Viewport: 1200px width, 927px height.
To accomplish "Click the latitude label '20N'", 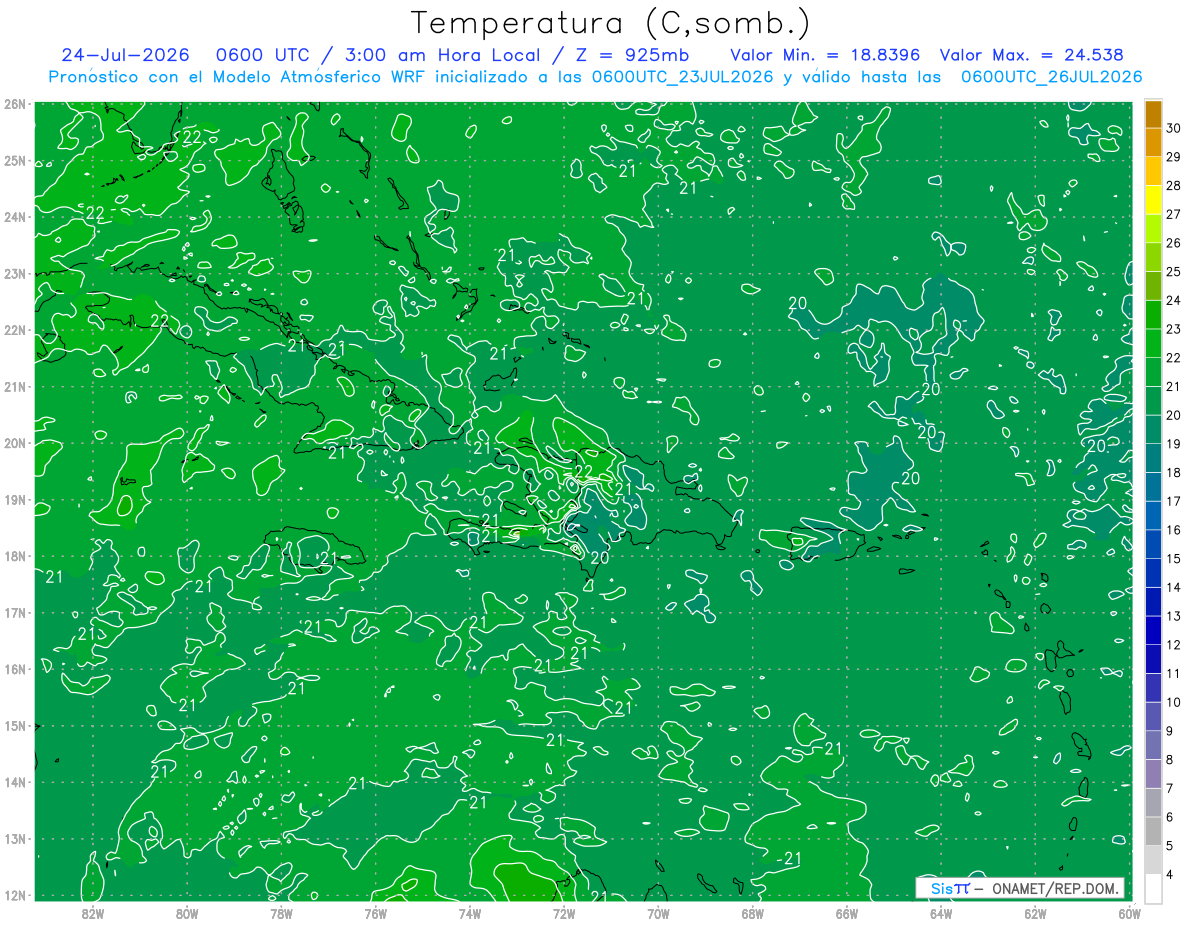I will 15,443.
